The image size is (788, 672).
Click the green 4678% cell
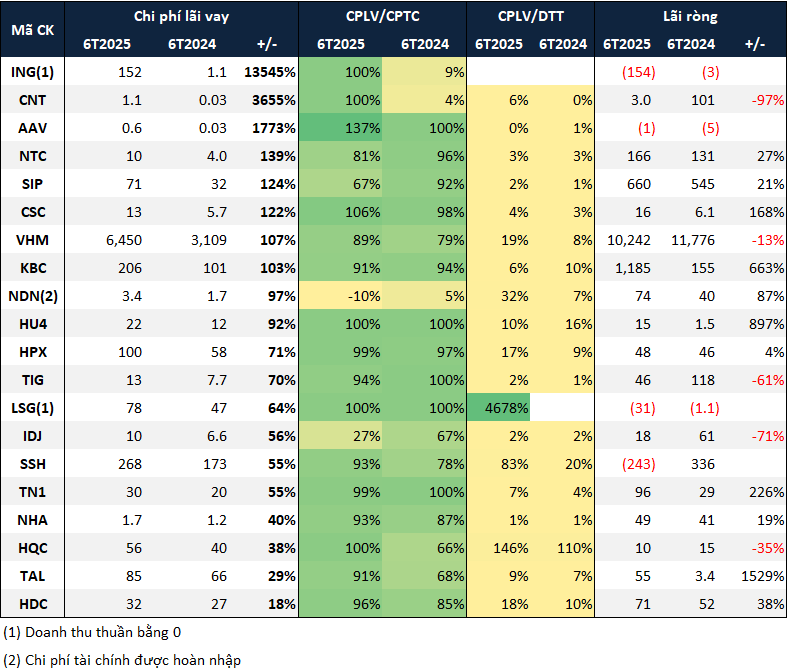tap(507, 408)
